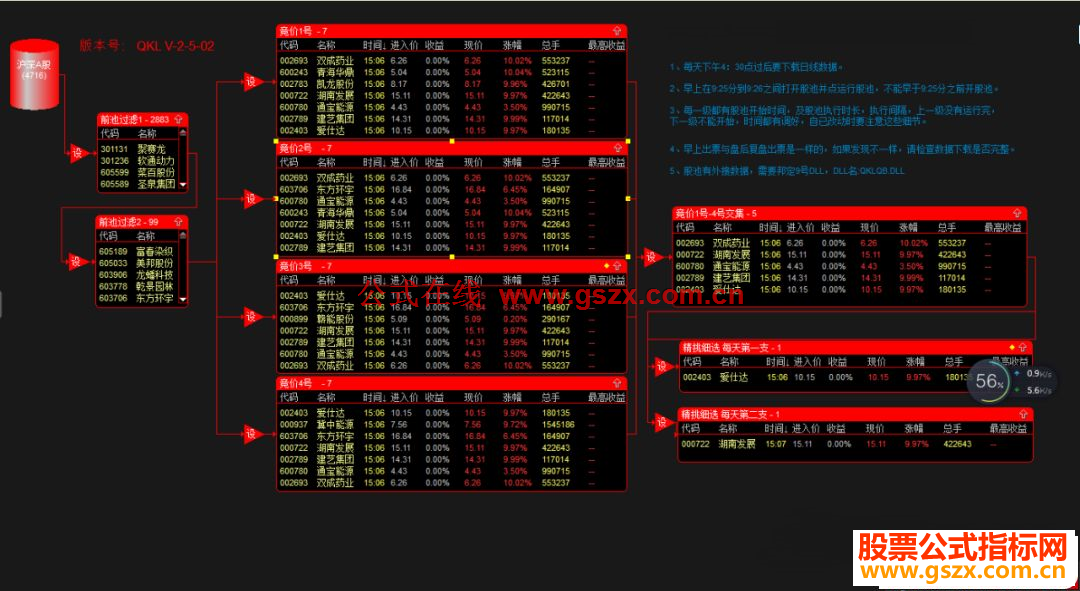Sort 前池过滤1 by 代码 column header
The width and height of the screenshot is (1080, 591).
109,134
